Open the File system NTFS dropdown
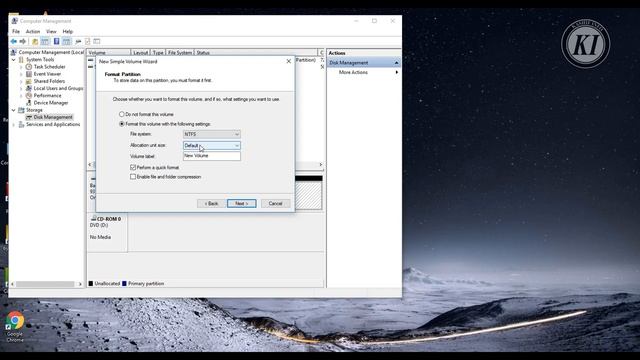 click(211, 134)
